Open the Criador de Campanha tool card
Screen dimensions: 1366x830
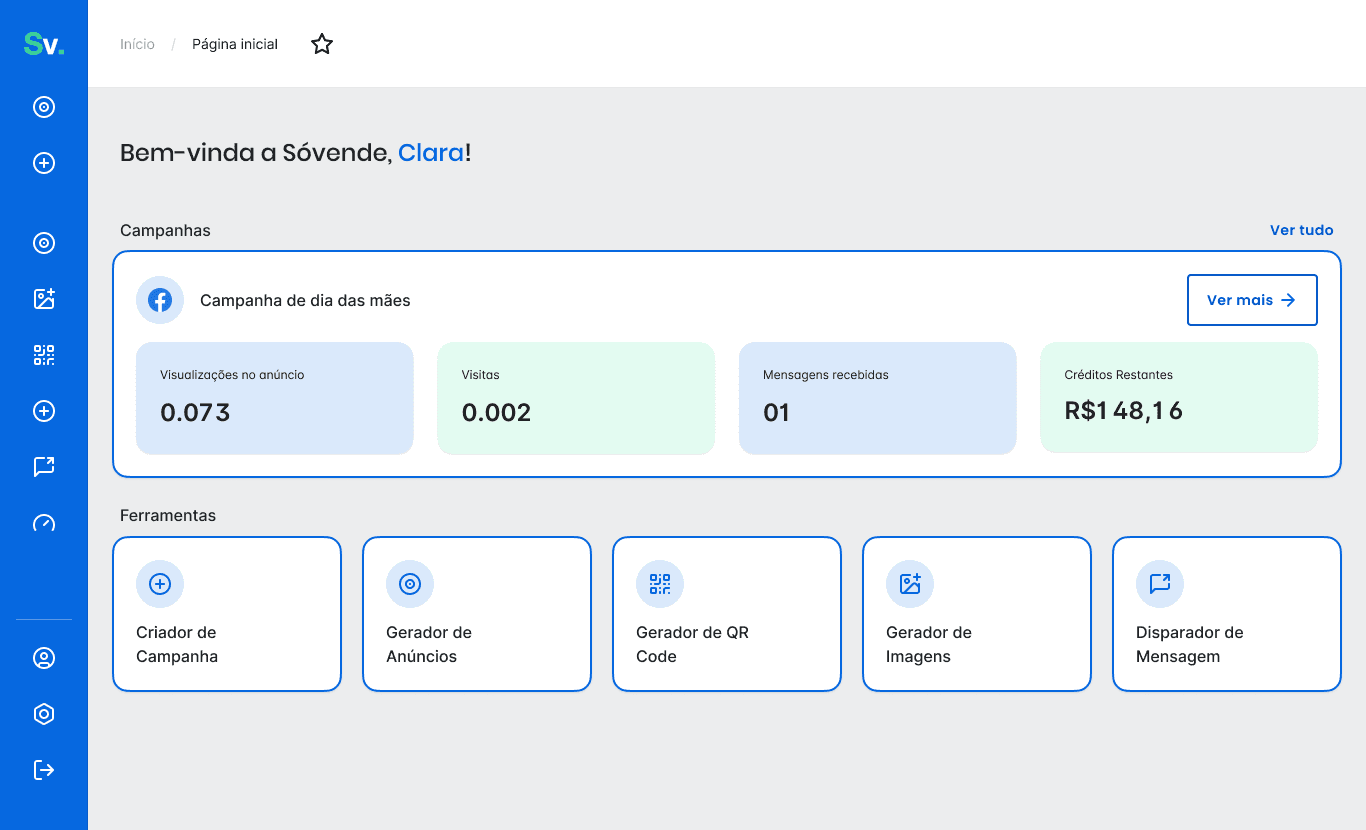227,614
